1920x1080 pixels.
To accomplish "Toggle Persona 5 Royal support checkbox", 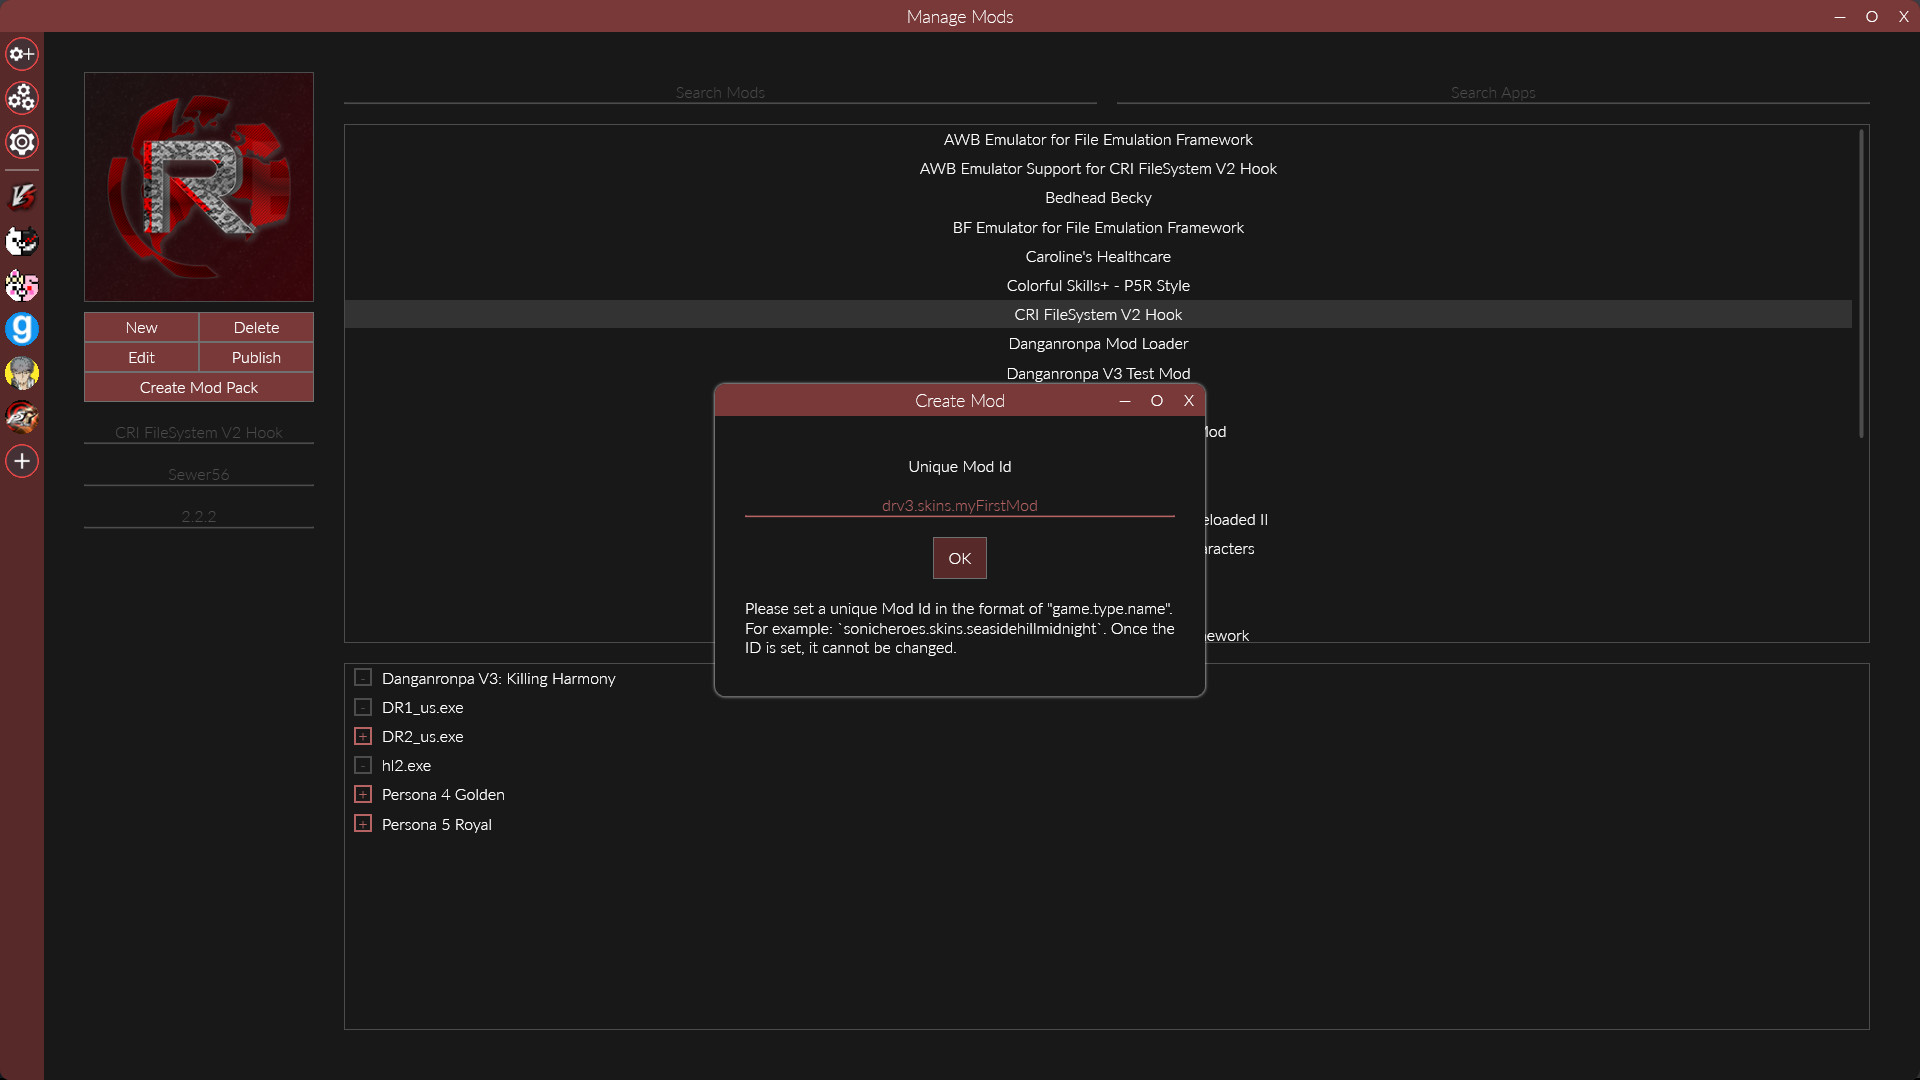I will (x=362, y=823).
